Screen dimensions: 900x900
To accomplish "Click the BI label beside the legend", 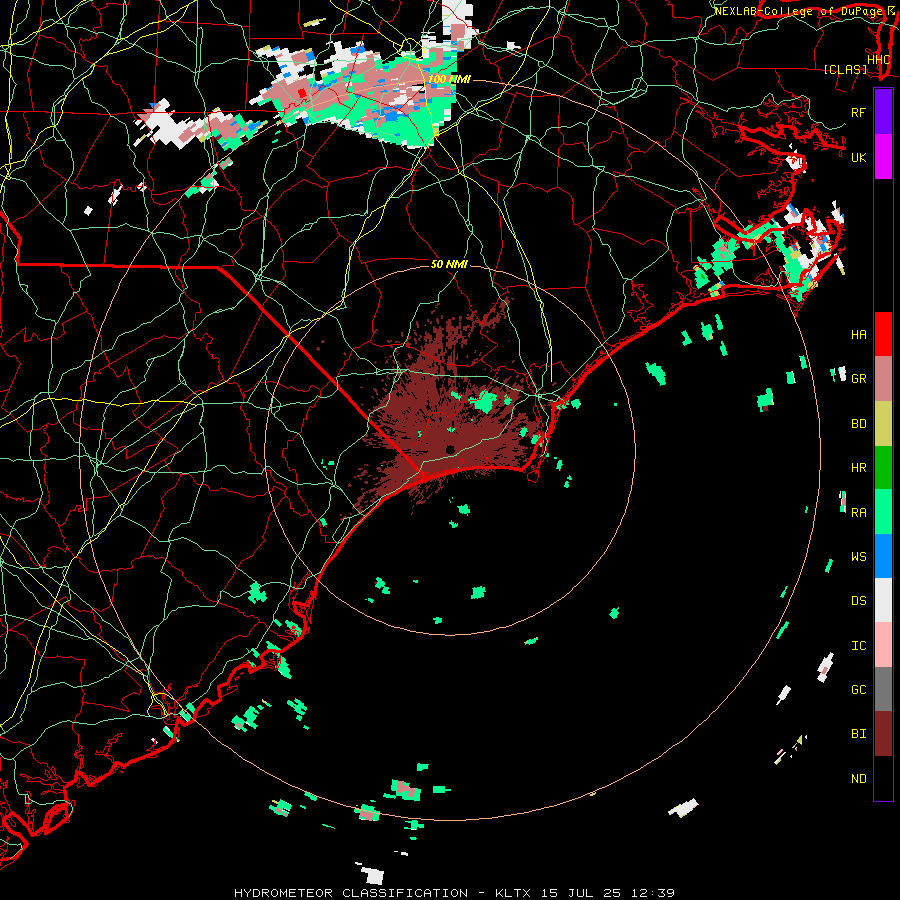I will 858,734.
